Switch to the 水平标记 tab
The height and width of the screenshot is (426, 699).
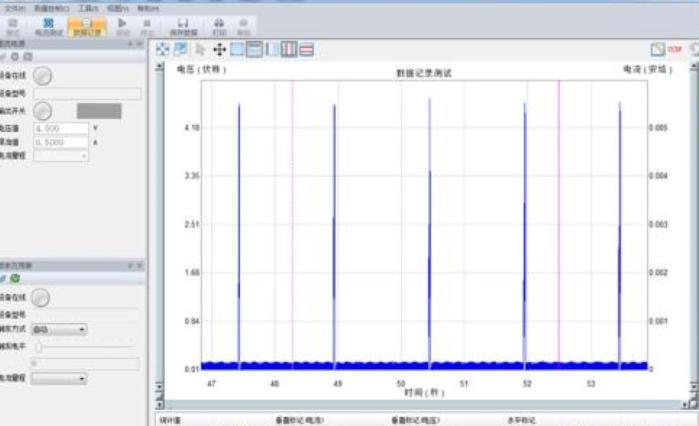(x=521, y=420)
